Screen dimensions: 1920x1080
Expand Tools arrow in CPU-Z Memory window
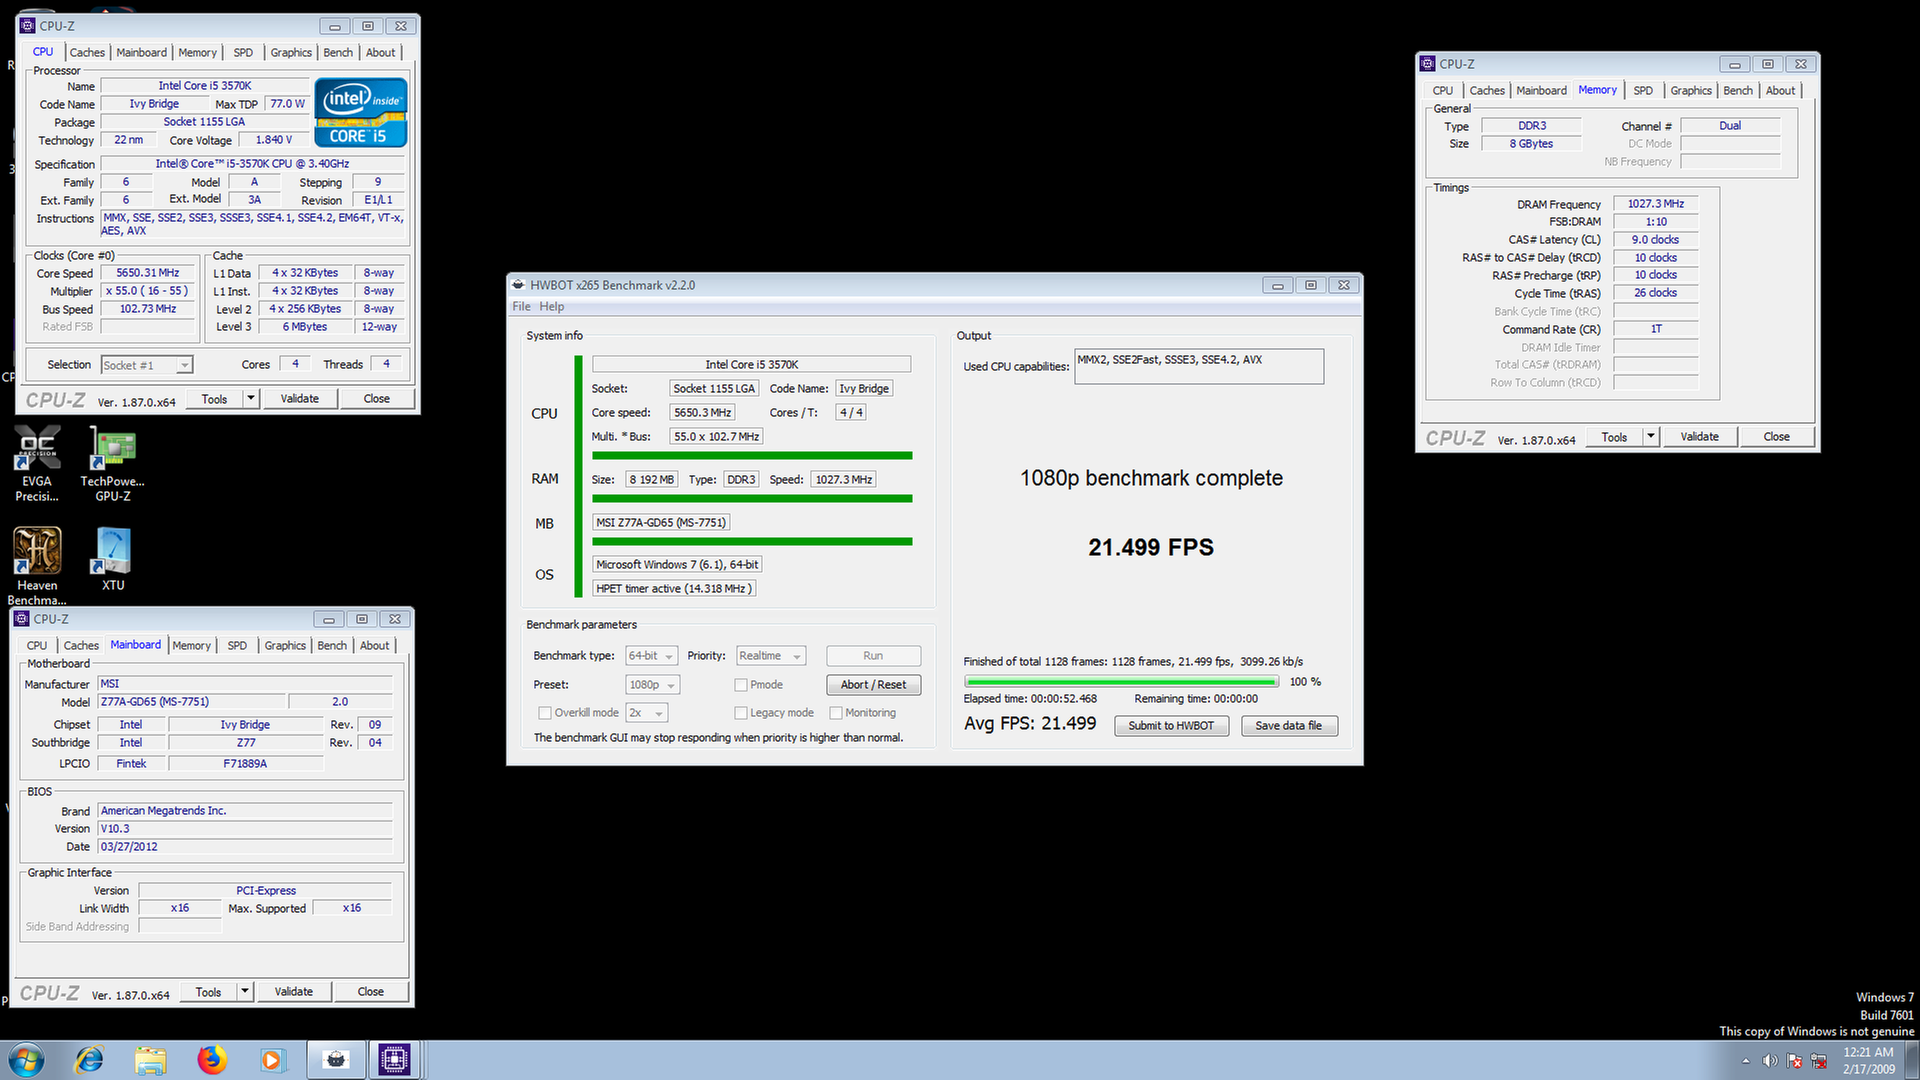pyautogui.click(x=1651, y=437)
